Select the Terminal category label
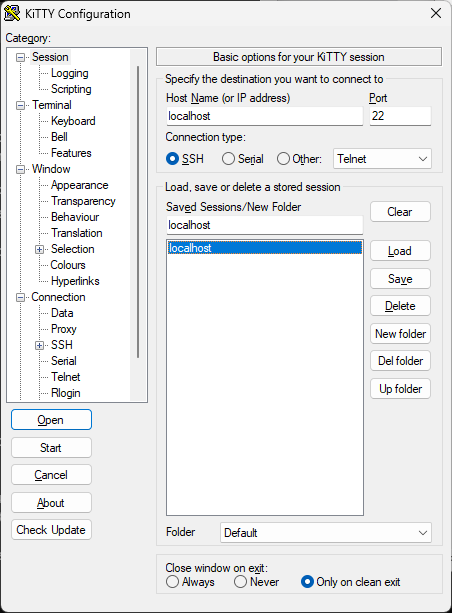This screenshot has height=613, width=452. point(52,105)
